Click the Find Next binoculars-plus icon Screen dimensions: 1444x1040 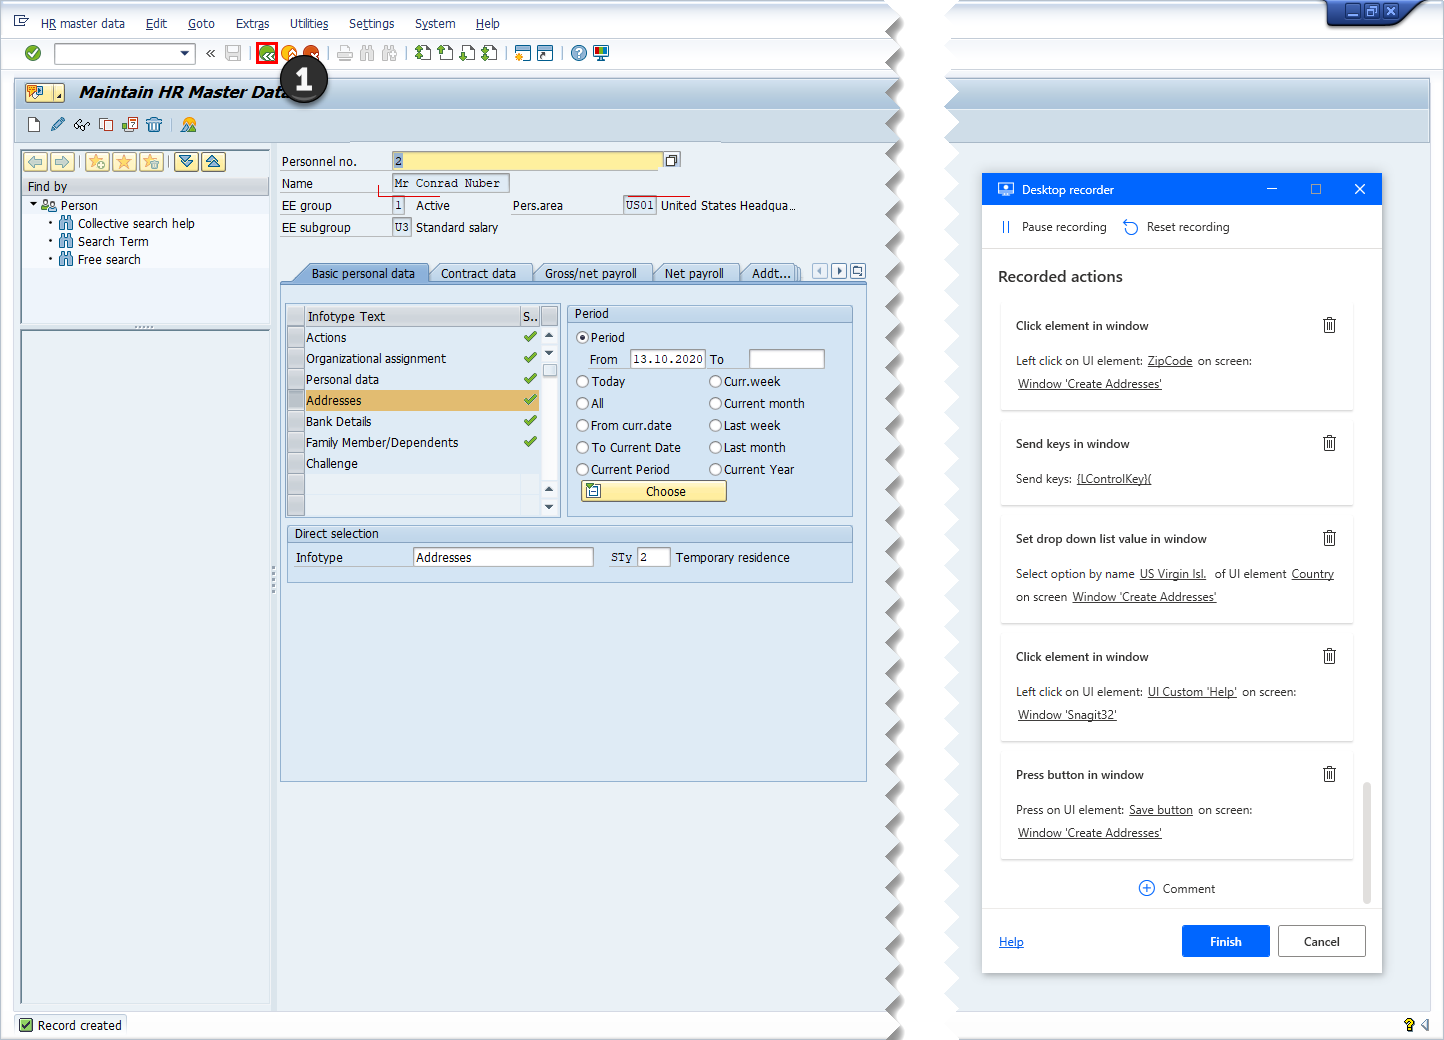[x=389, y=53]
